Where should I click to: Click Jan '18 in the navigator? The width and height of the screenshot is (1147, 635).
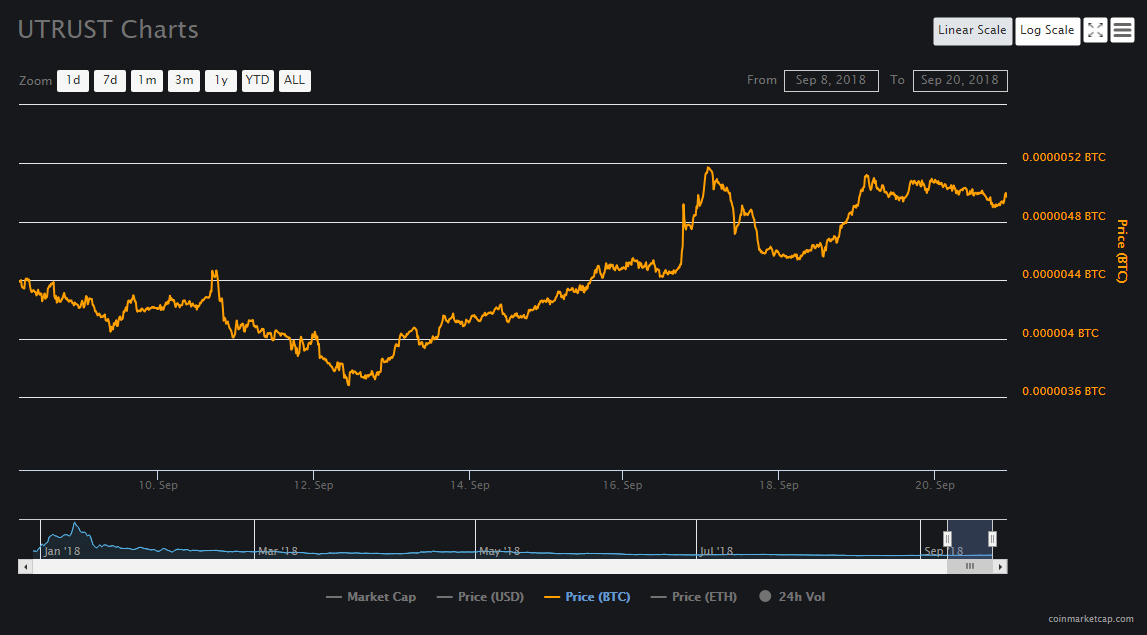coord(62,551)
